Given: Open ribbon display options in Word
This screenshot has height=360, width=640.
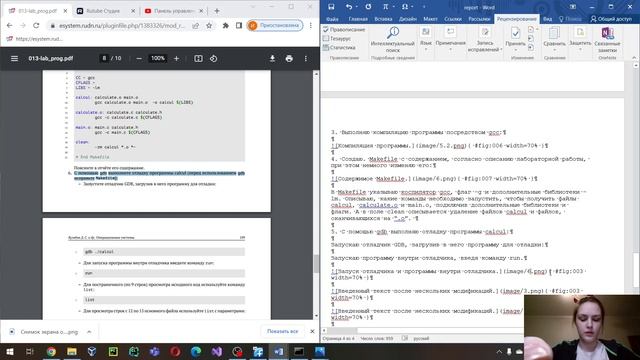Looking at the screenshot, I should (573, 7).
